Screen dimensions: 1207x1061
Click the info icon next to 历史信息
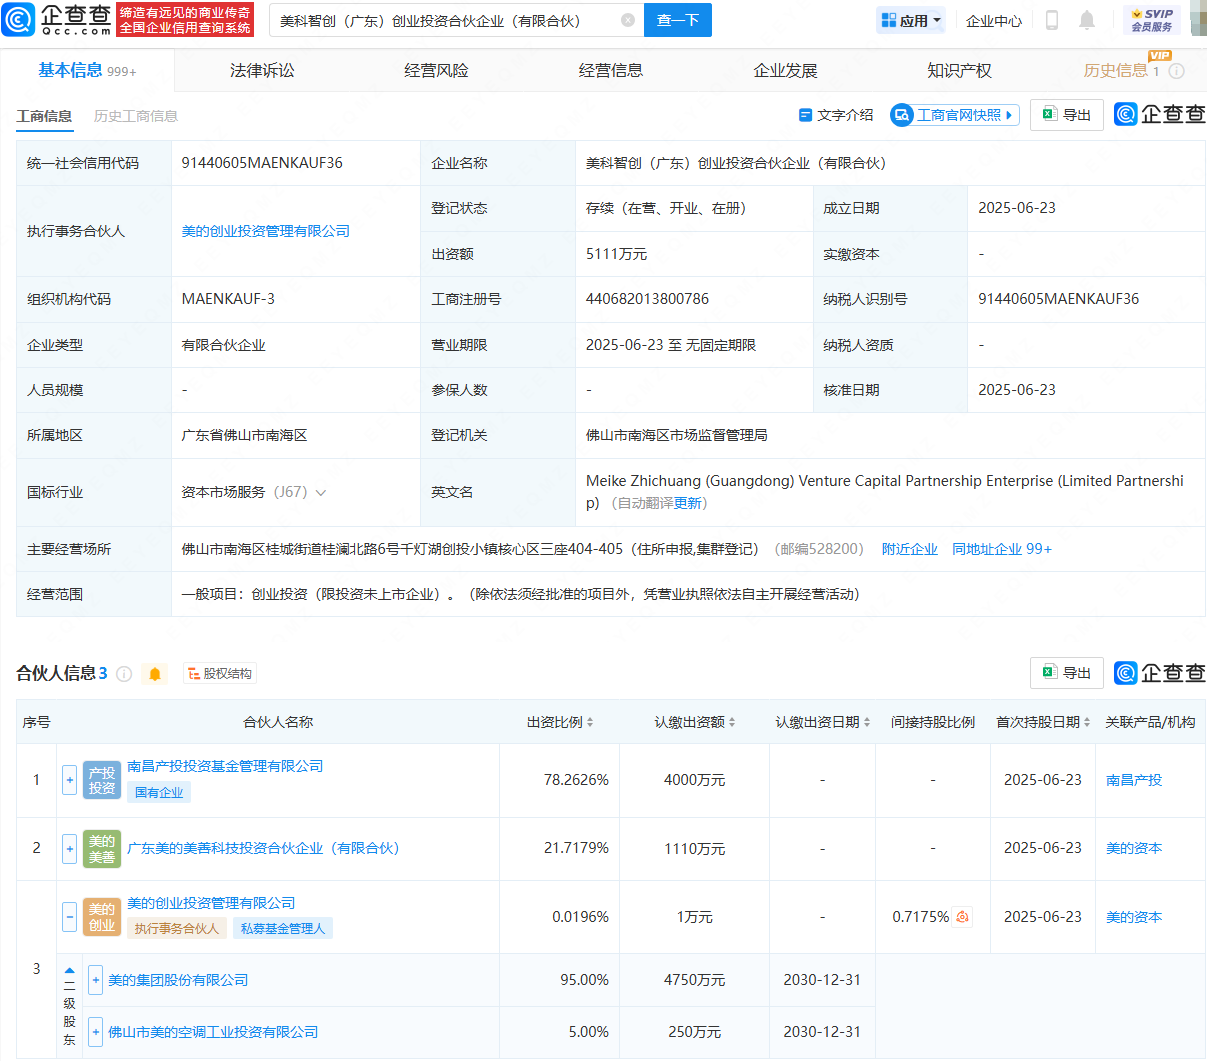[x=1177, y=71]
